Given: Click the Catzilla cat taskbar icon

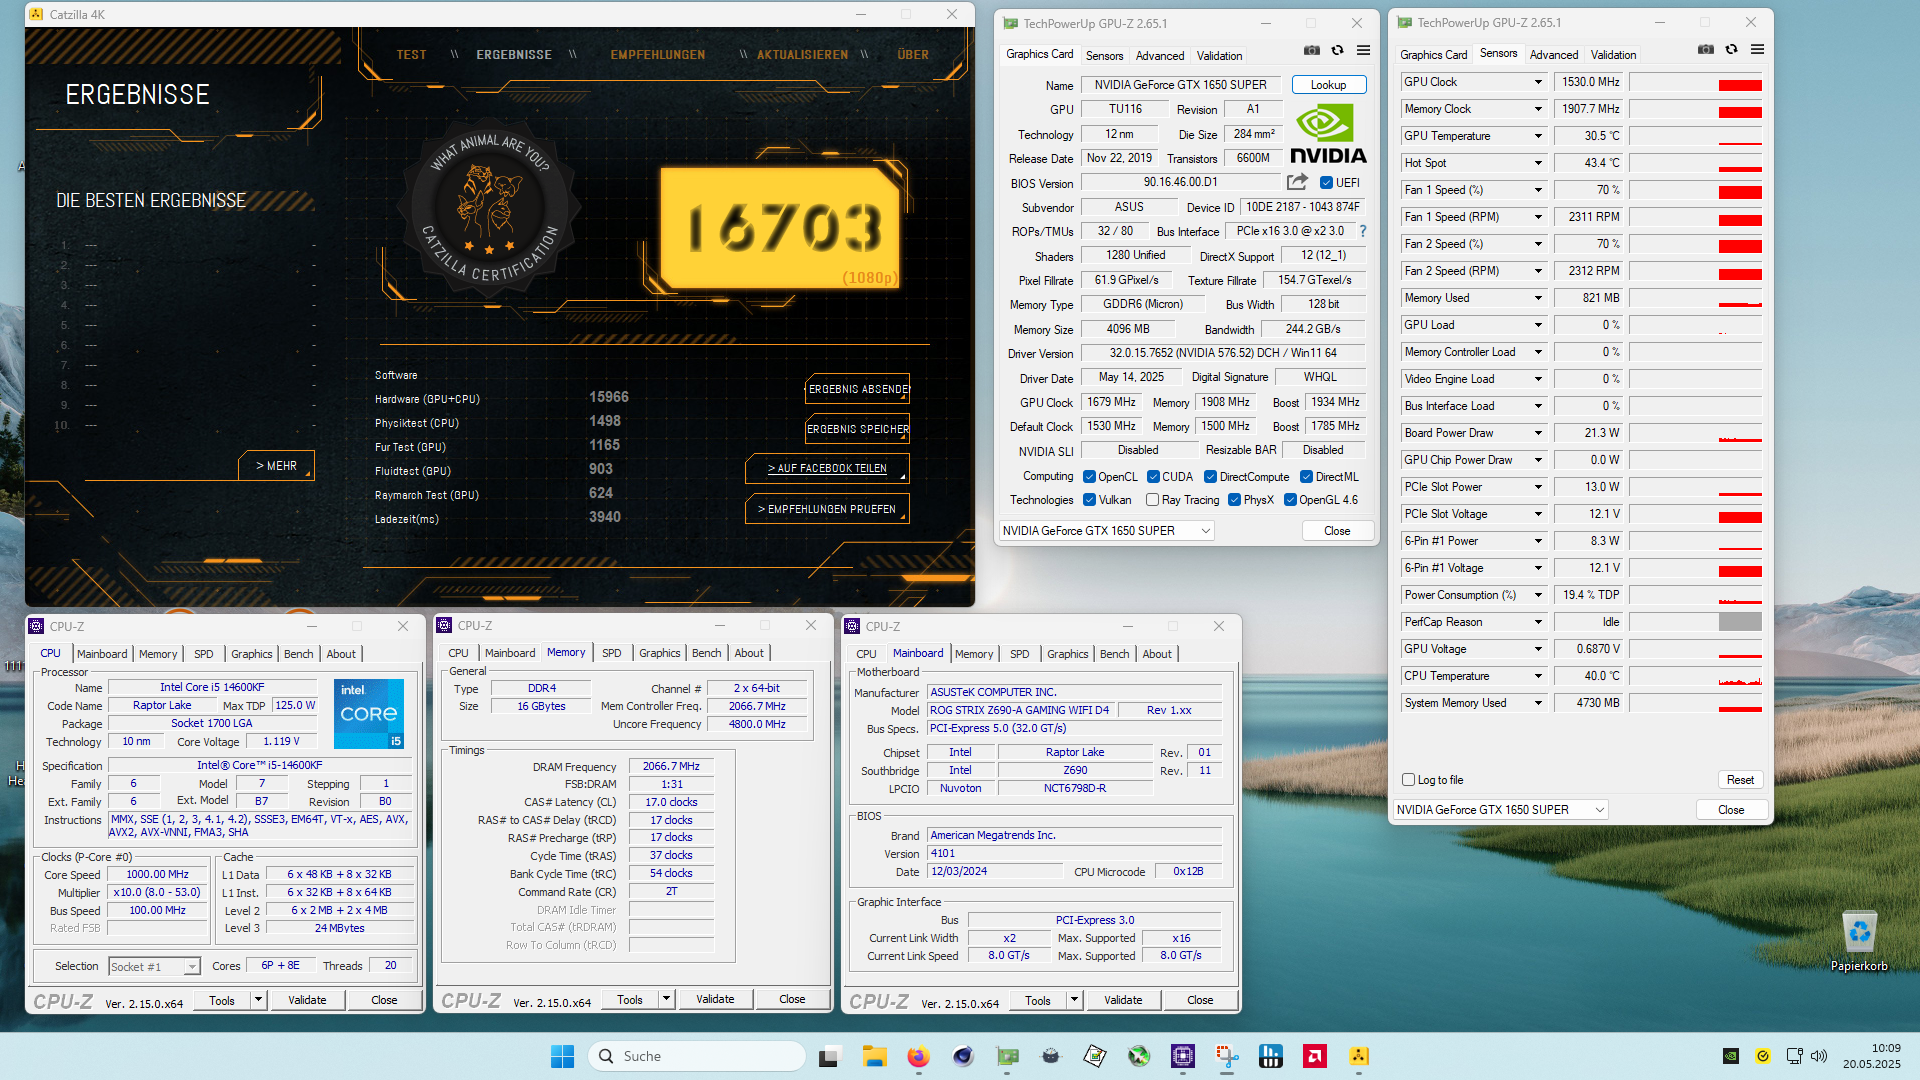Looking at the screenshot, I should pos(1050,1056).
